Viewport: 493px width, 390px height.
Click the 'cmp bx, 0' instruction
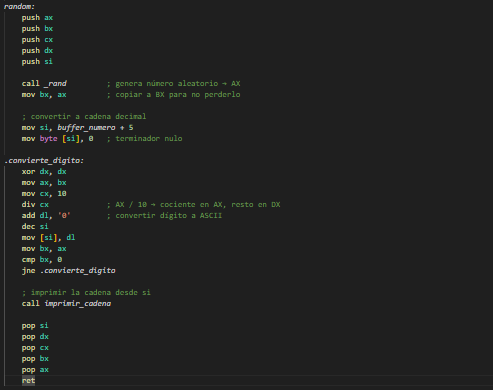(42, 259)
